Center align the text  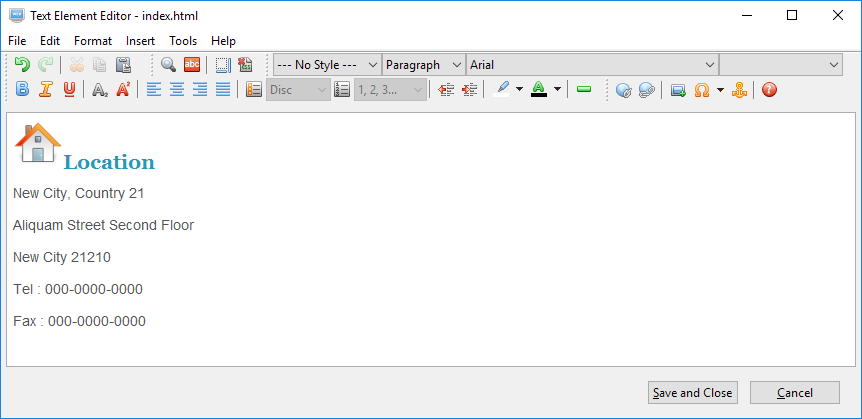(x=177, y=90)
